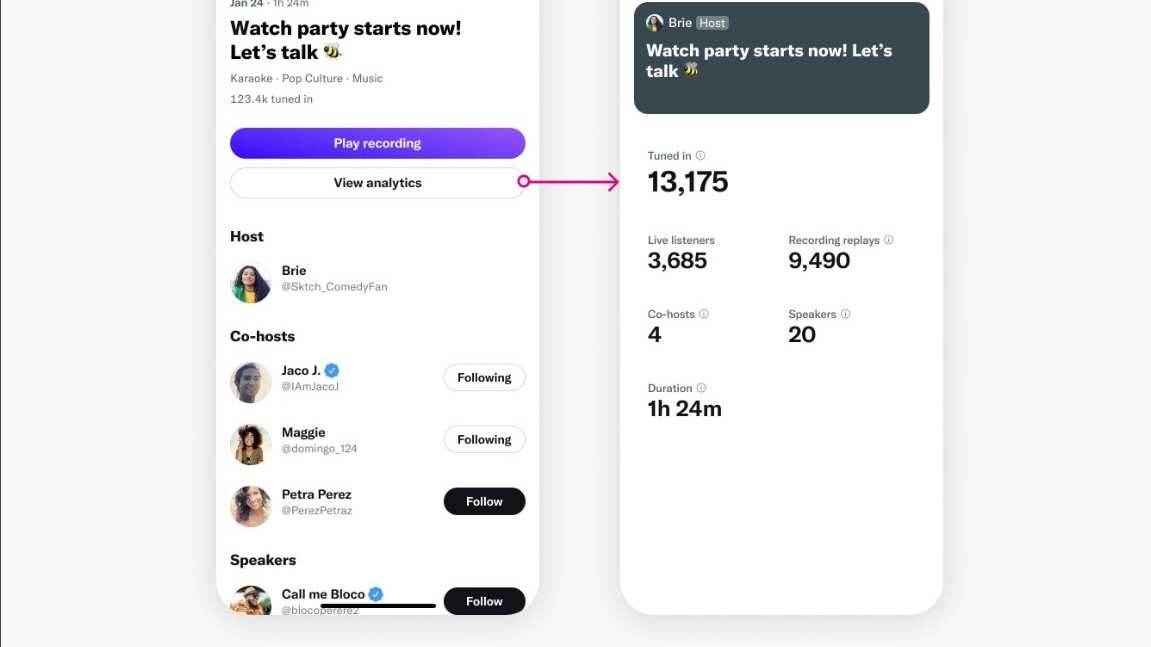The image size is (1151, 647).
Task: Toggle Following for Maggie
Action: 484,440
